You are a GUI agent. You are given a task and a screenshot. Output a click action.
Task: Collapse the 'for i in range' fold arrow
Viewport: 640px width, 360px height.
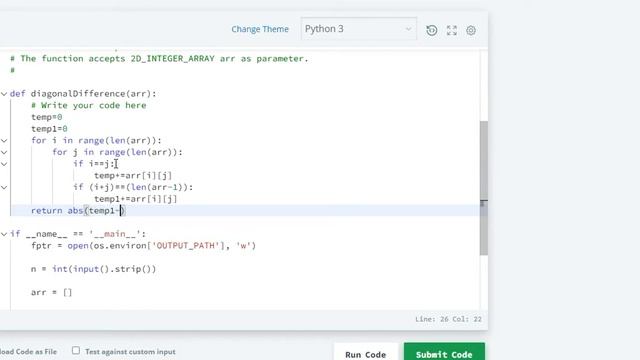[4, 140]
